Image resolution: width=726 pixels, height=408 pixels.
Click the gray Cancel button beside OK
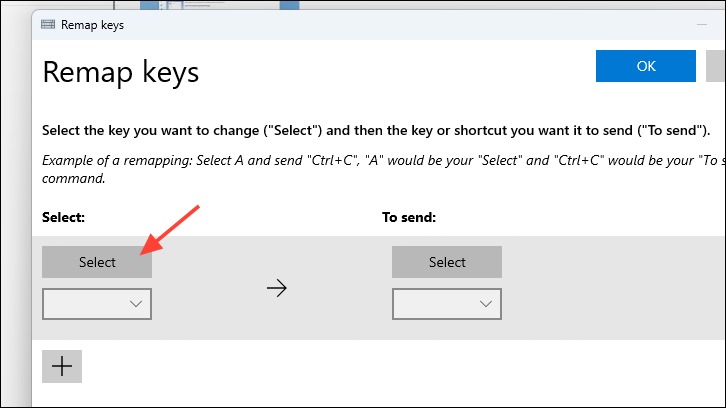(x=716, y=66)
